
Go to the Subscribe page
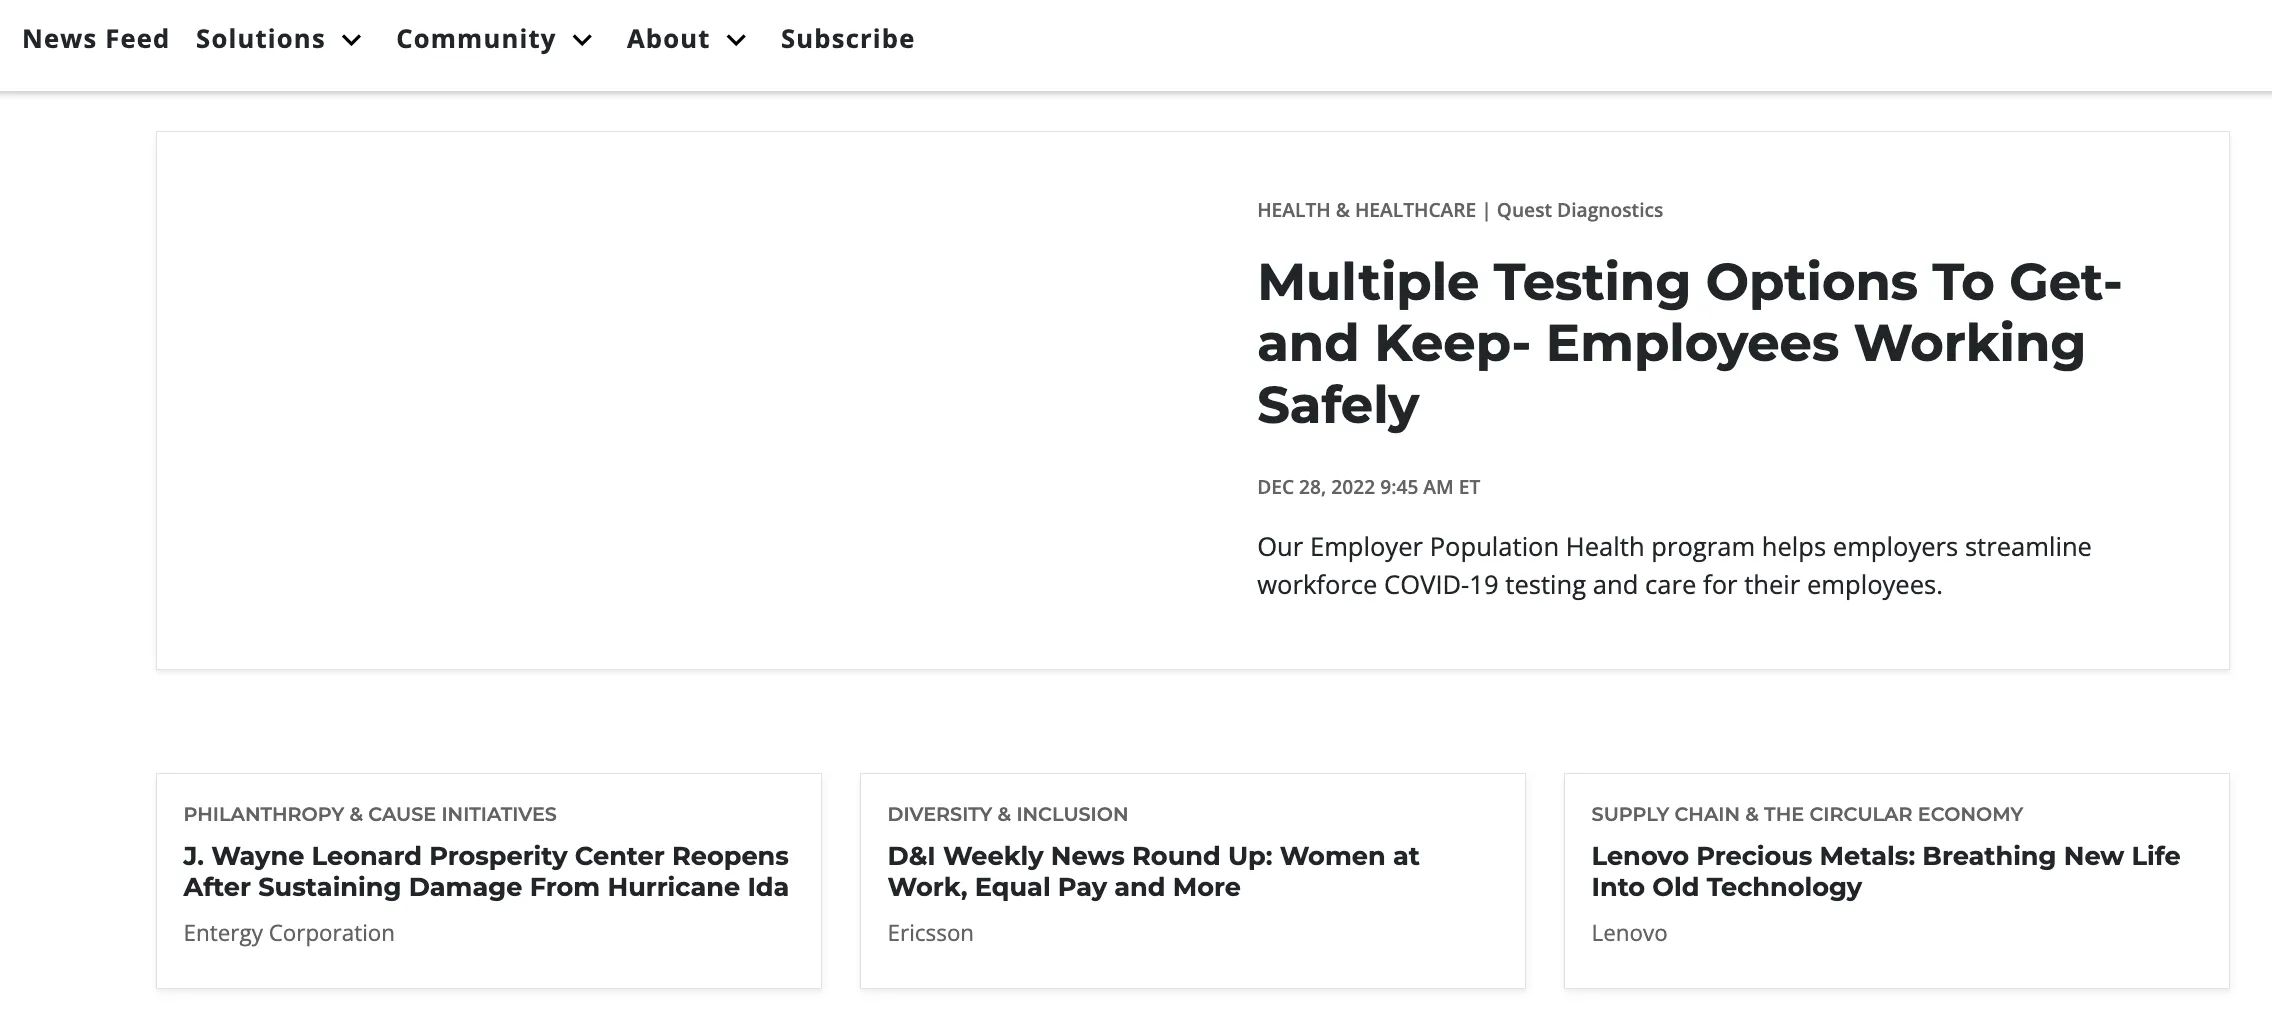click(848, 39)
